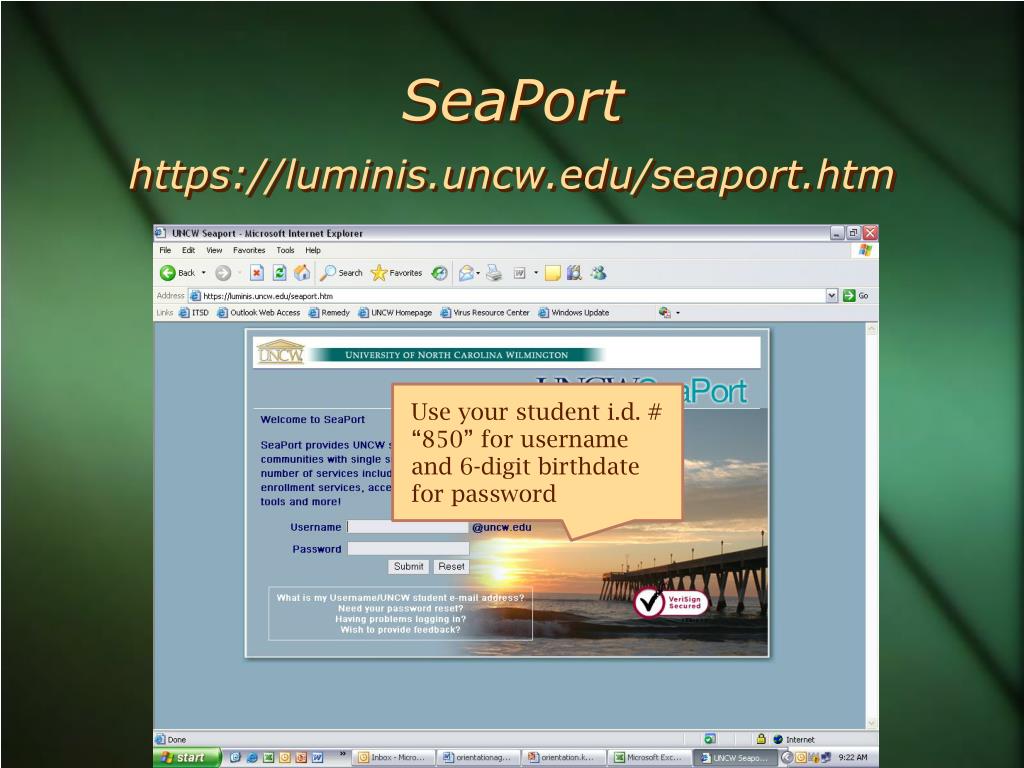Expand the system tray arrow

[x=787, y=758]
